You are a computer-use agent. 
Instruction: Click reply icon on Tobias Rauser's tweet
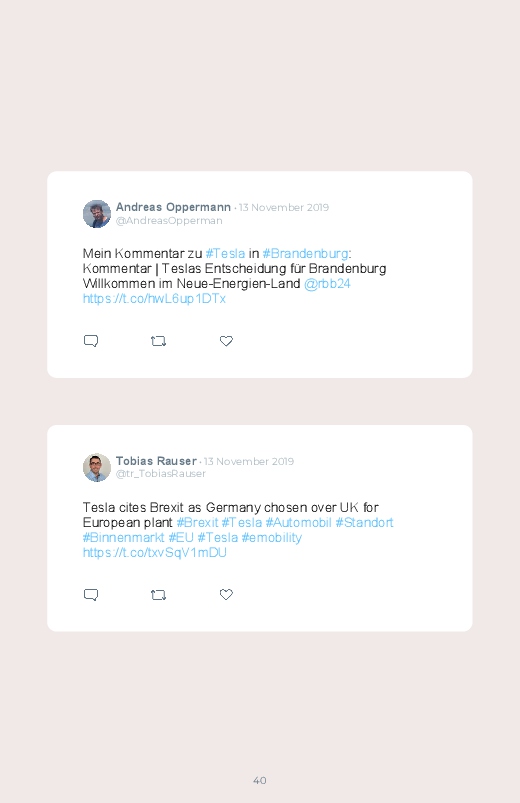(91, 595)
